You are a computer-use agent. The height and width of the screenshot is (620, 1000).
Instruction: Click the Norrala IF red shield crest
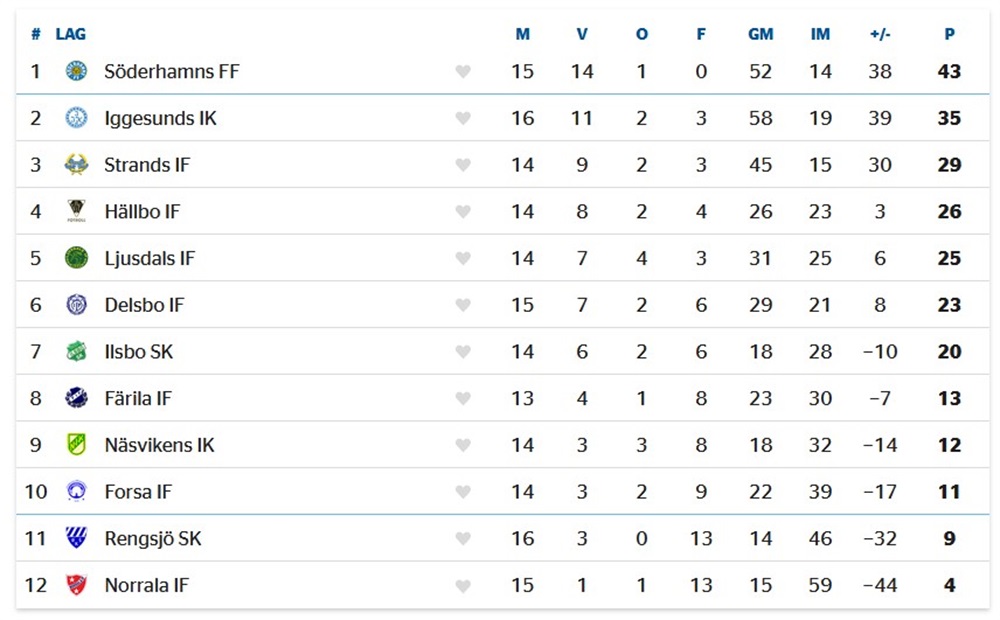pos(77,585)
